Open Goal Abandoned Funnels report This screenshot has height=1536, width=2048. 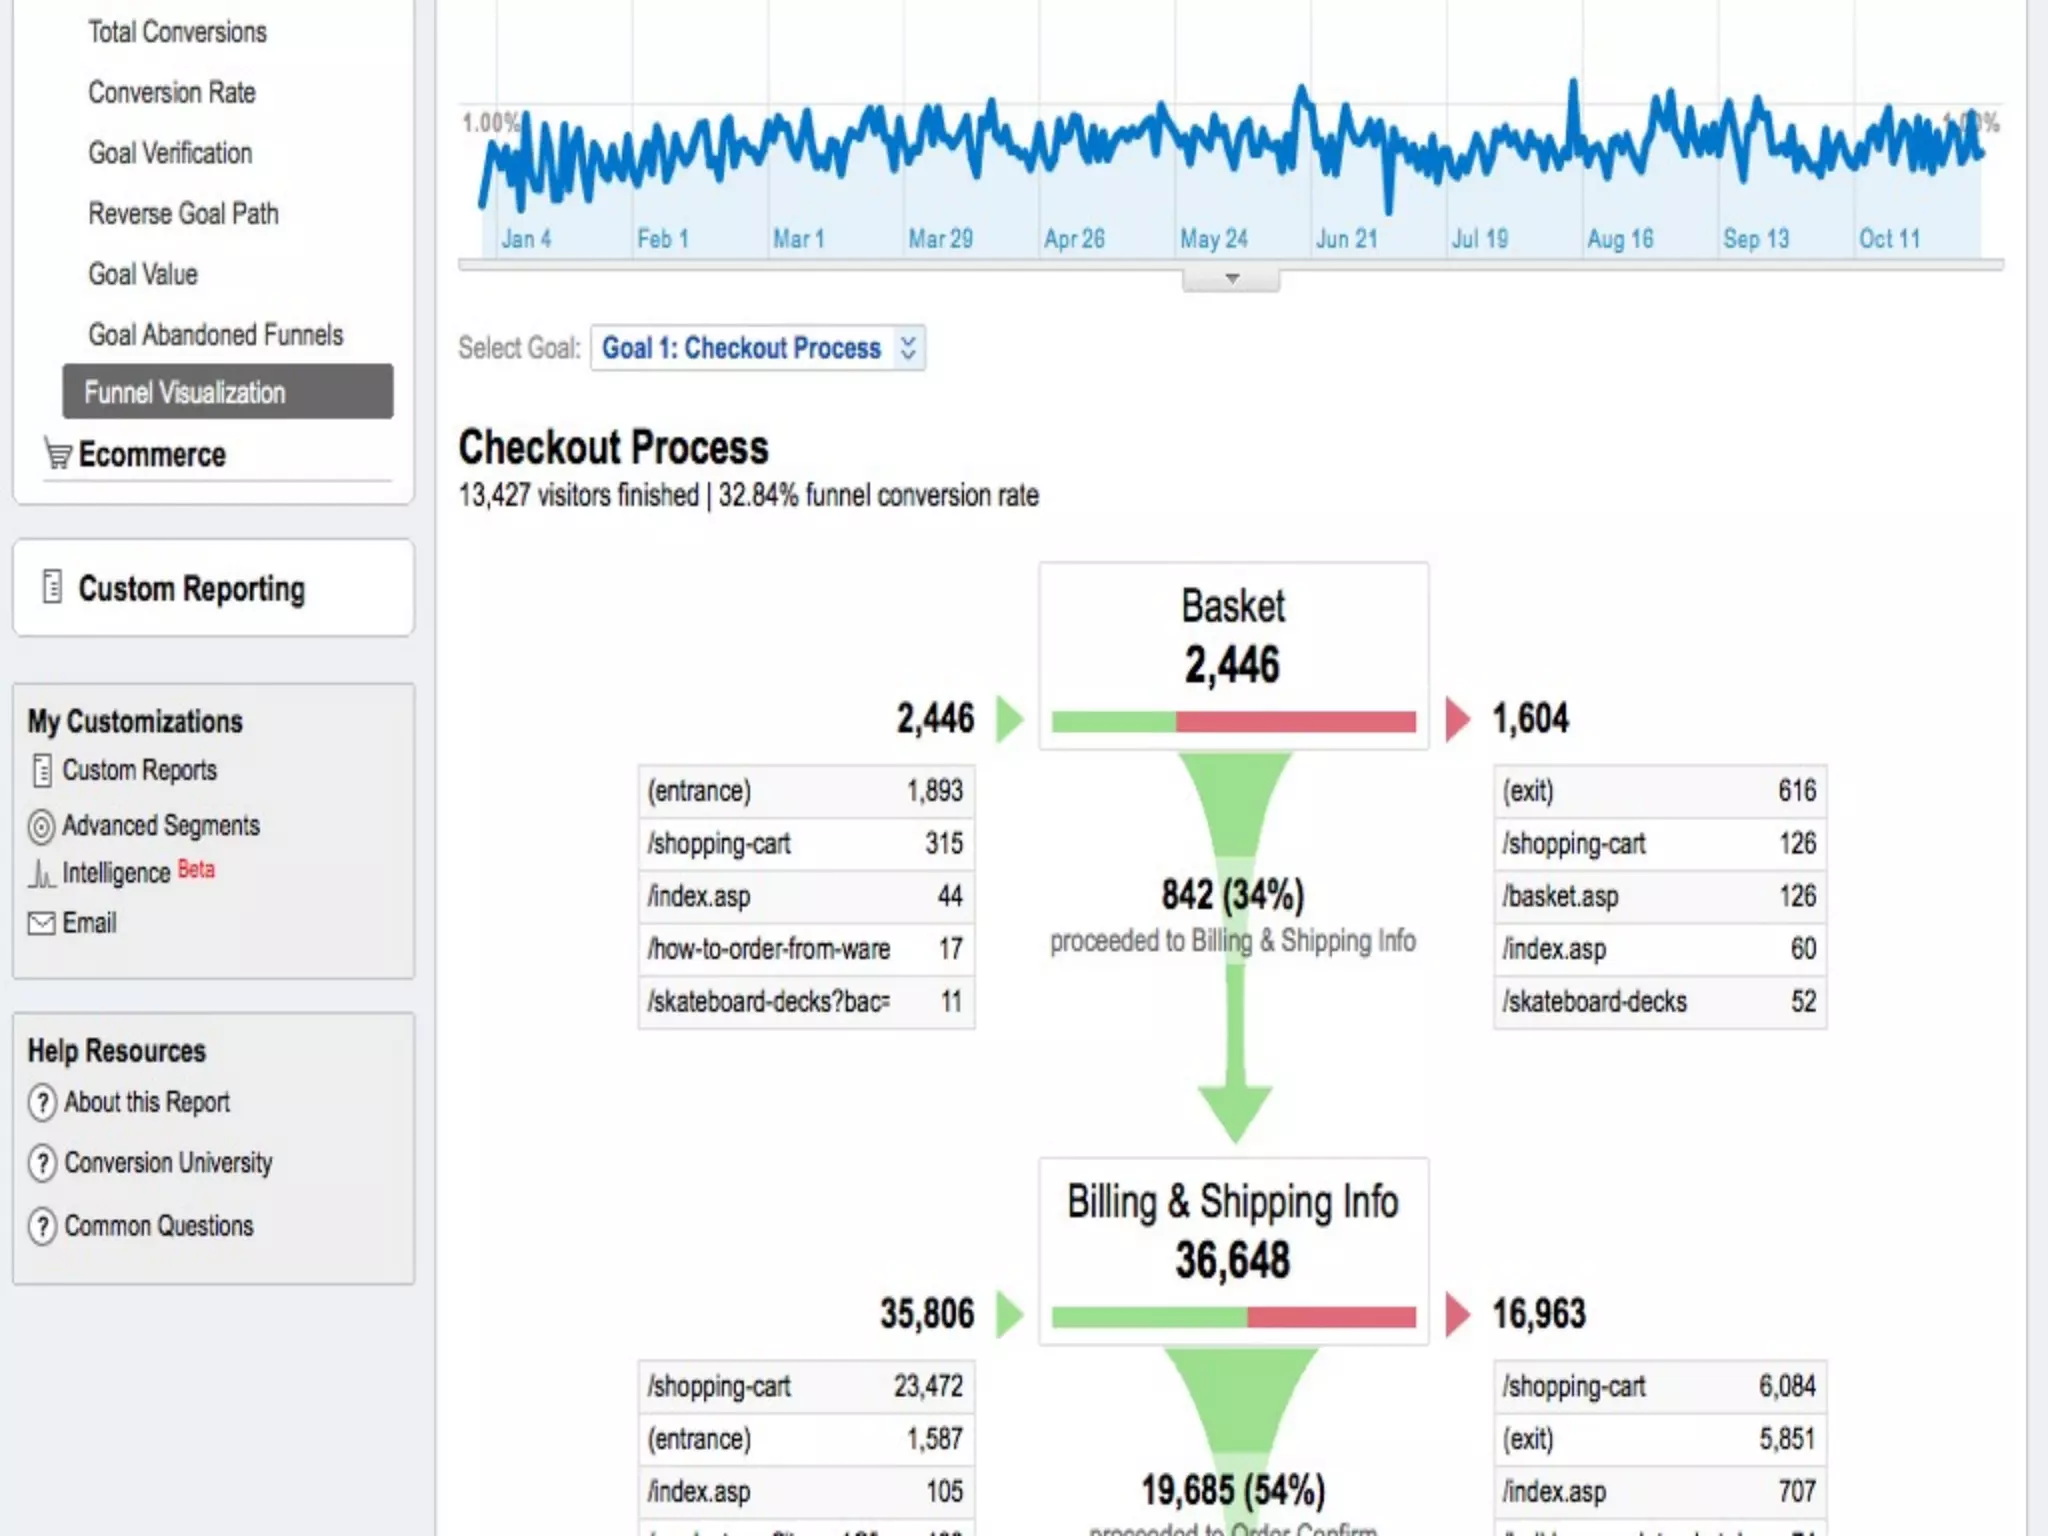(215, 334)
